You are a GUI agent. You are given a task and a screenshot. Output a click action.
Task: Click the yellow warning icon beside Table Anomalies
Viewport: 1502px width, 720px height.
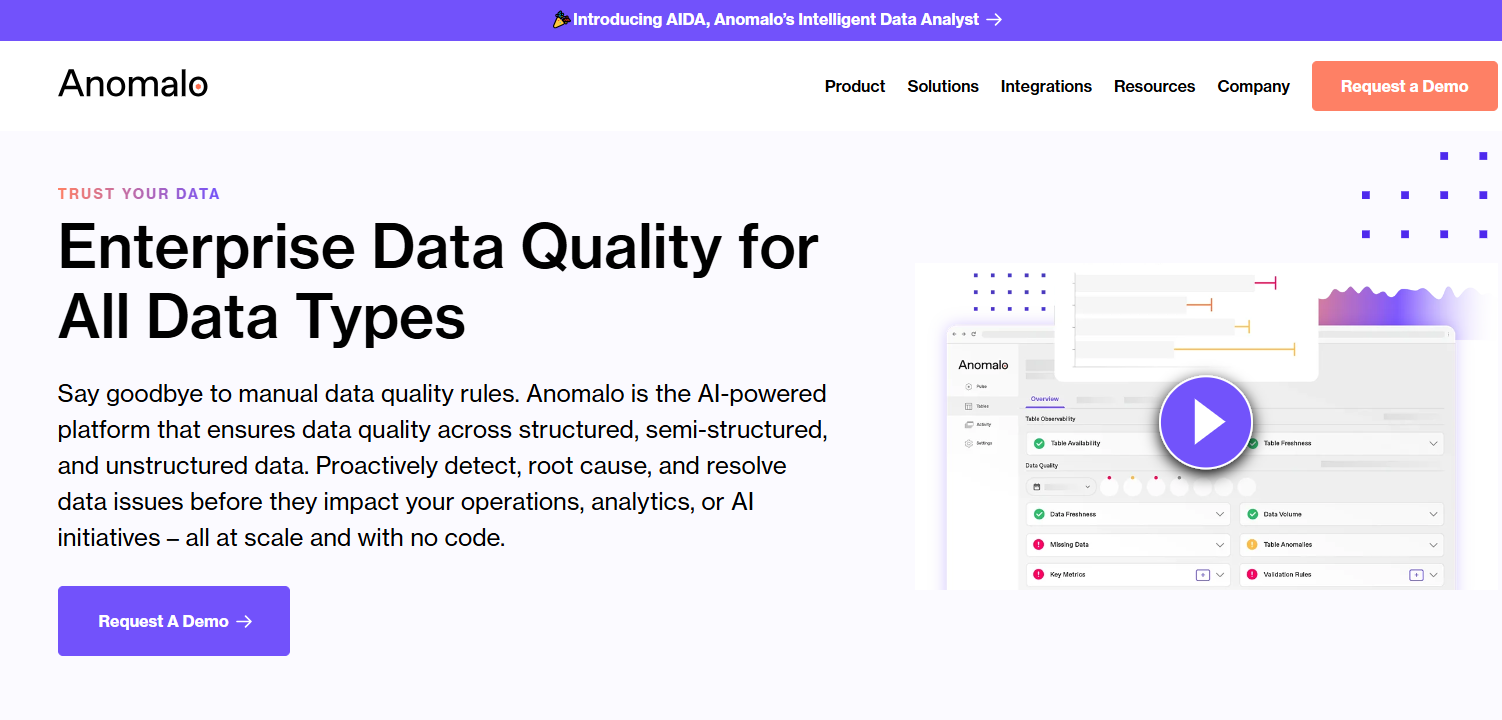click(x=1252, y=545)
